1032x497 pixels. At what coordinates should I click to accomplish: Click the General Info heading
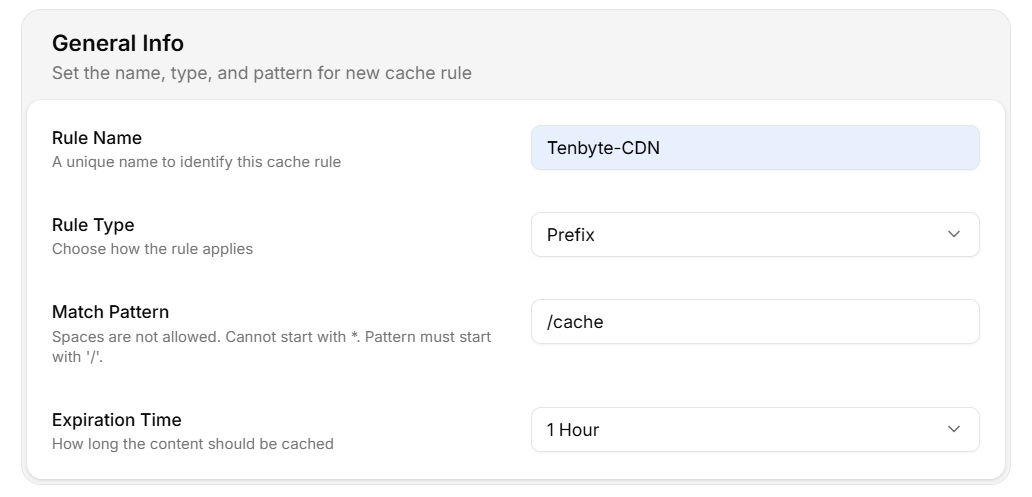click(118, 43)
